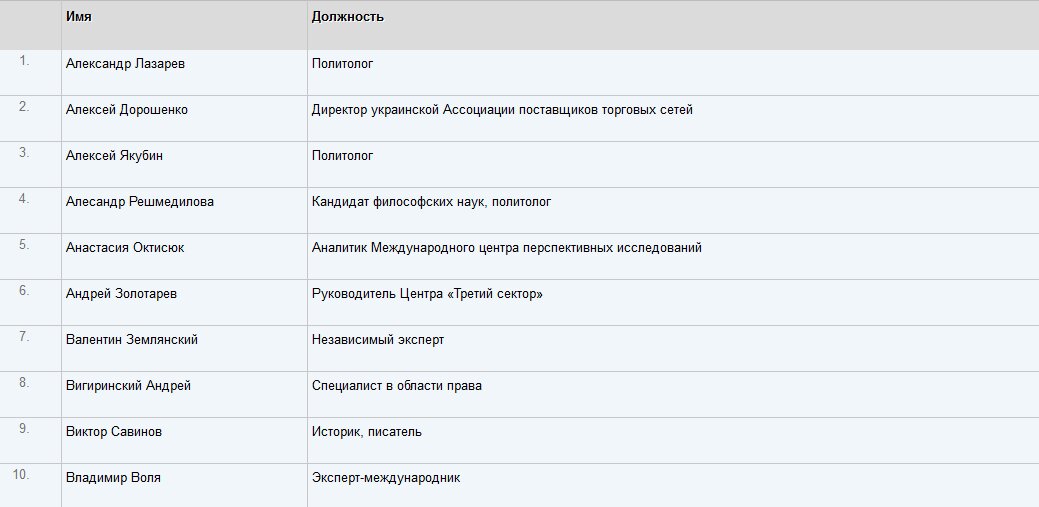Click the Историк, писатель position
The image size is (1039, 507).
point(366,432)
